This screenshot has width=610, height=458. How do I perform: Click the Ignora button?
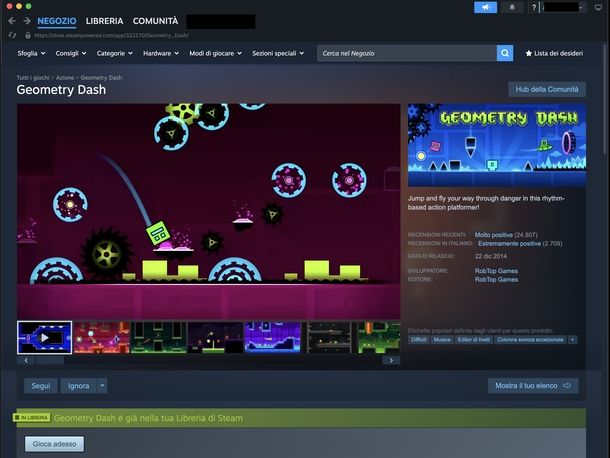(x=79, y=386)
